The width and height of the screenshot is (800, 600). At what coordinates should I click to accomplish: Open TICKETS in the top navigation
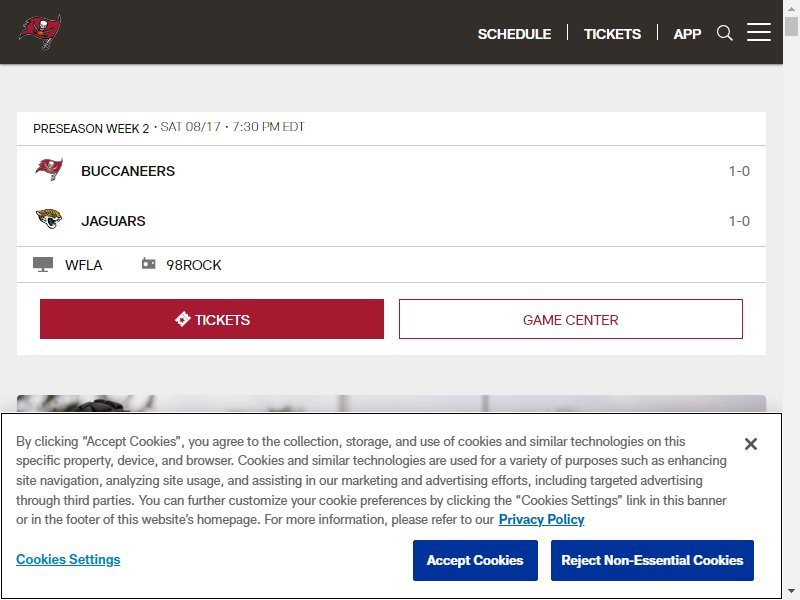click(x=612, y=34)
